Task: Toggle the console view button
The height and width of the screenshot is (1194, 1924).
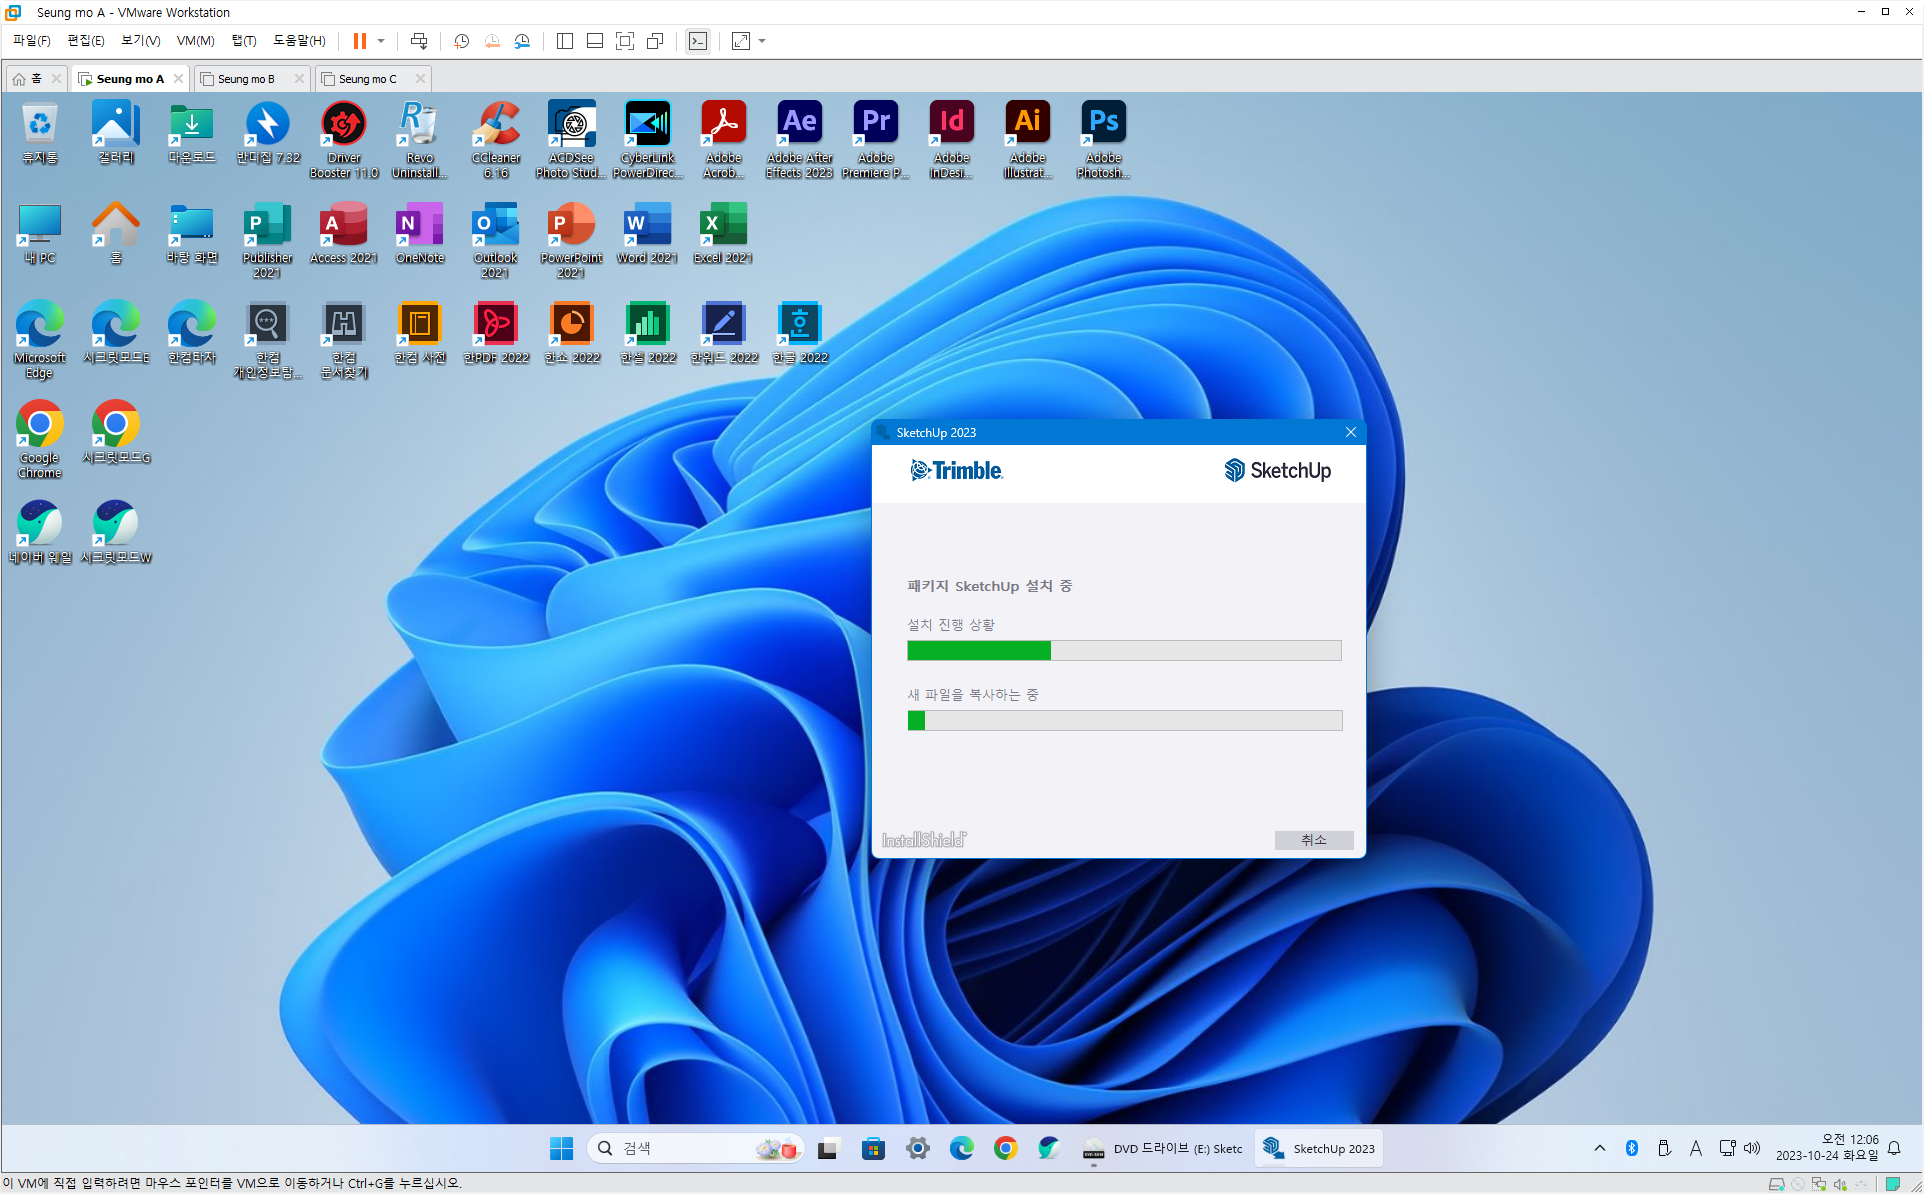Action: point(698,41)
